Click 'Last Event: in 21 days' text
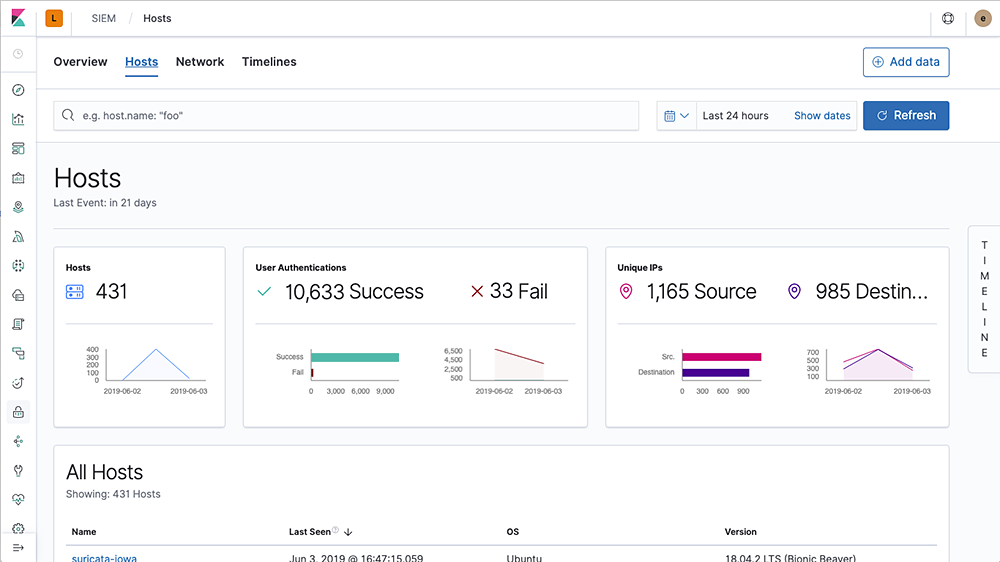 [x=105, y=203]
